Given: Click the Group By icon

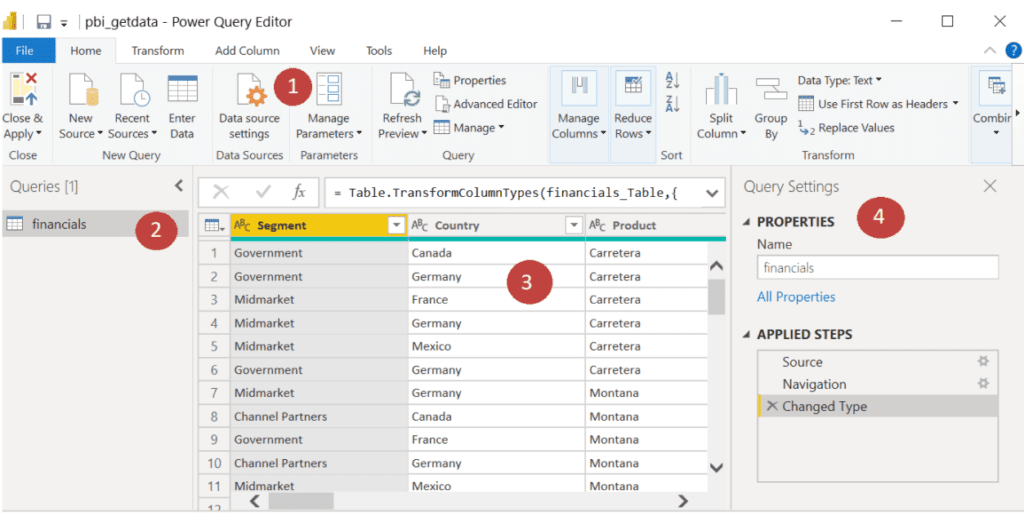Looking at the screenshot, I should (x=771, y=89).
